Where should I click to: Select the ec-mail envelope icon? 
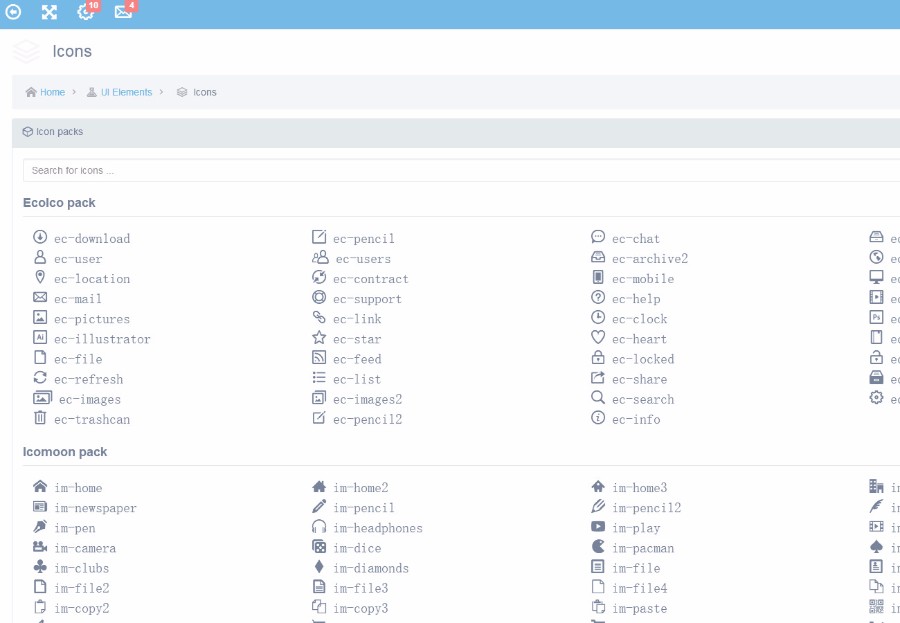(40, 297)
